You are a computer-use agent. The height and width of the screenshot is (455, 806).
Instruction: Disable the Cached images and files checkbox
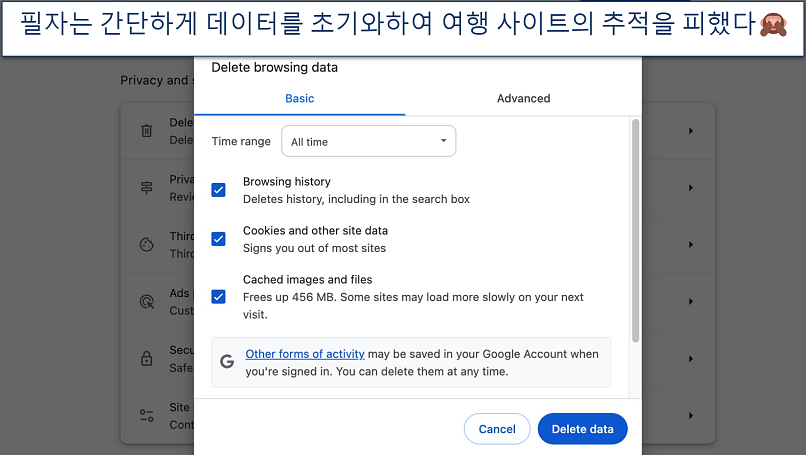[x=218, y=296]
